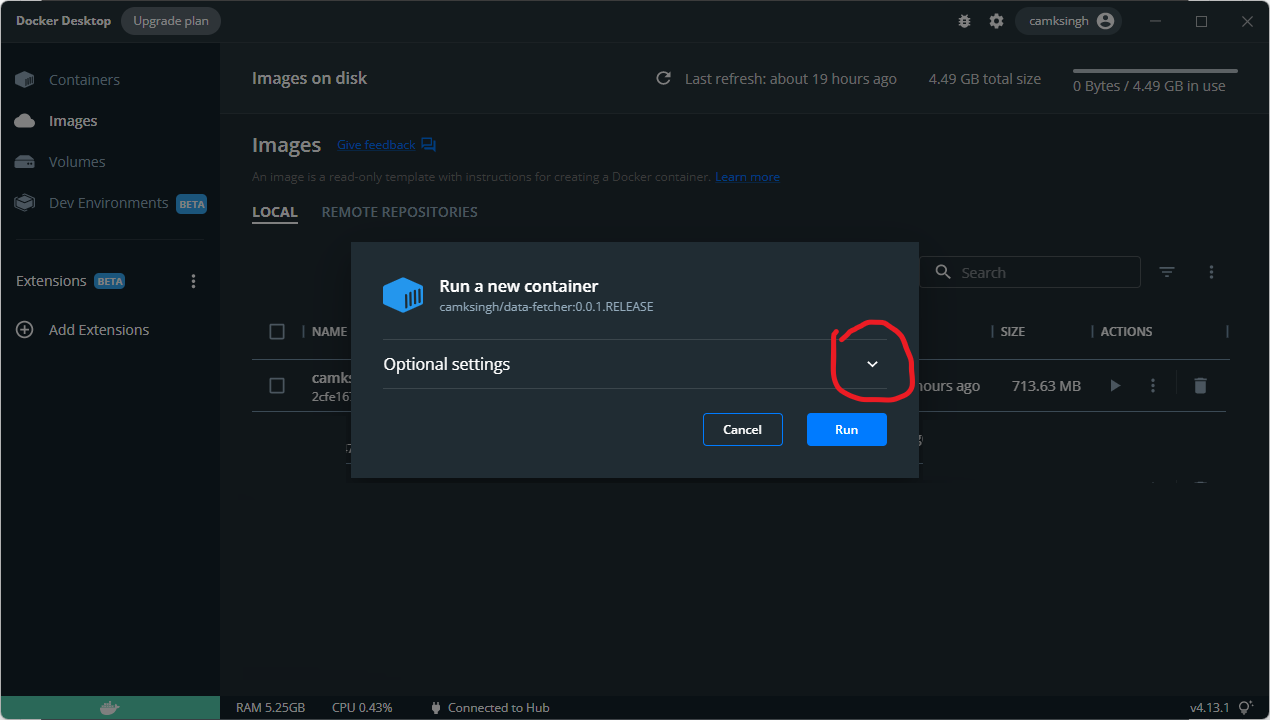Viewport: 1270px width, 720px height.
Task: Click the feedback chat icon
Action: 429,145
